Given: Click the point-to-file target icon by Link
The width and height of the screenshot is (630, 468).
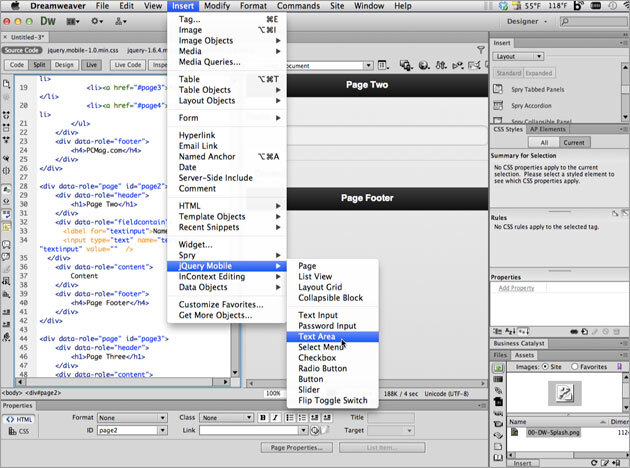Looking at the screenshot, I should click(x=315, y=431).
